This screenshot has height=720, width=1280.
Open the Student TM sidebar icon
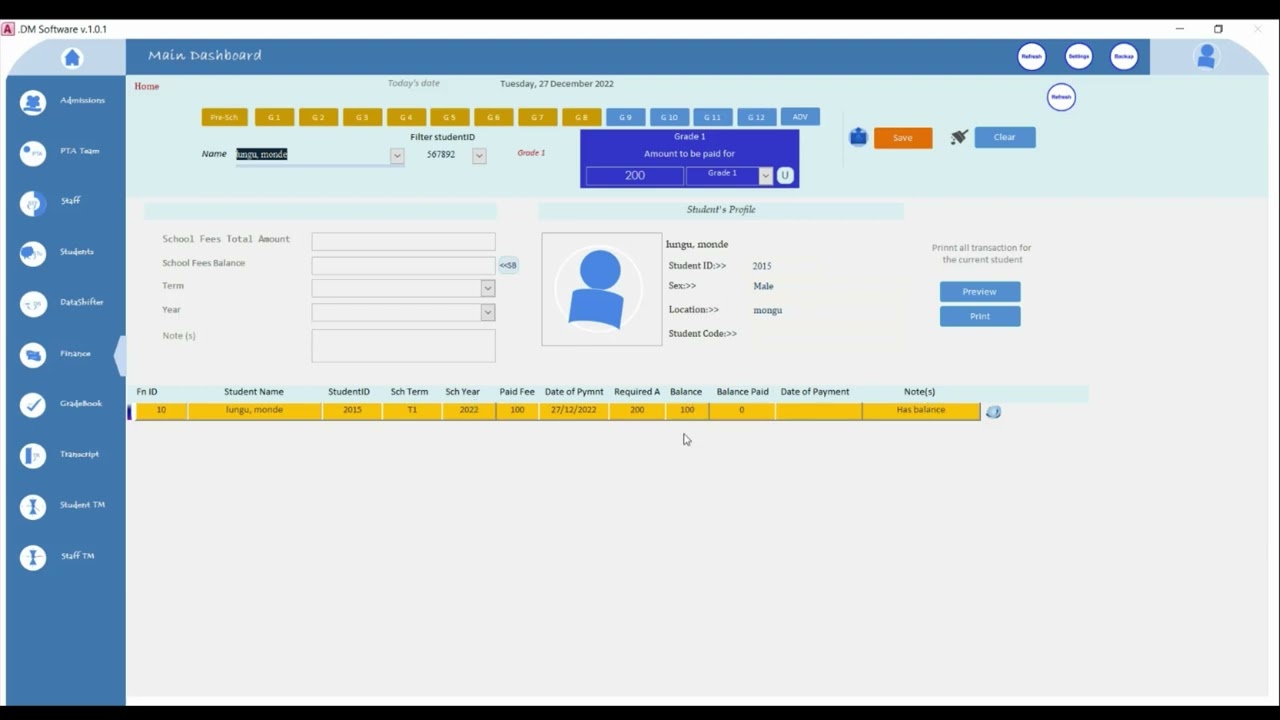point(33,507)
